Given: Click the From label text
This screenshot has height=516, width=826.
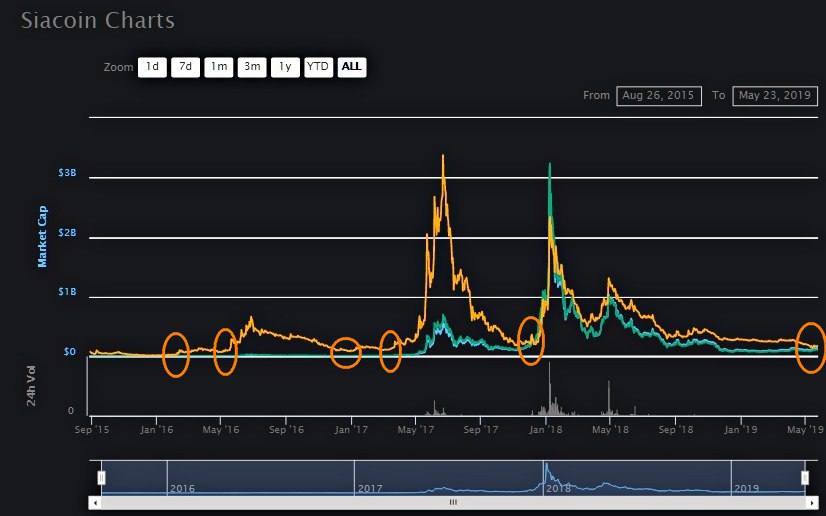Looking at the screenshot, I should point(596,95).
